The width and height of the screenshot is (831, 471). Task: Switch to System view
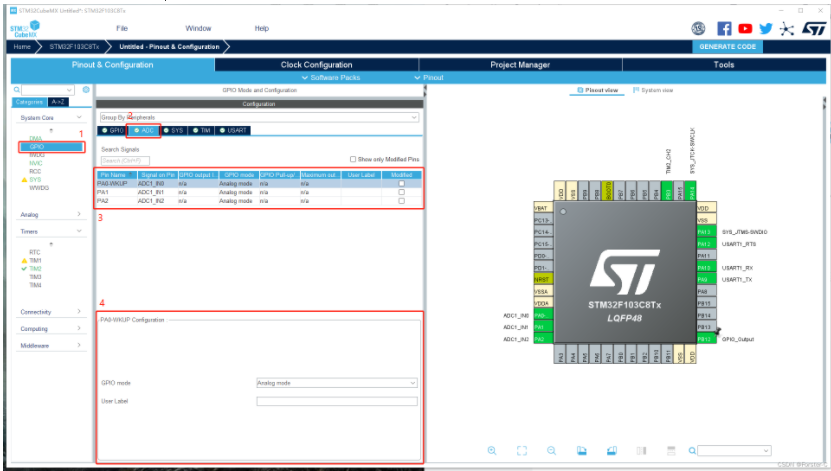[x=653, y=91]
